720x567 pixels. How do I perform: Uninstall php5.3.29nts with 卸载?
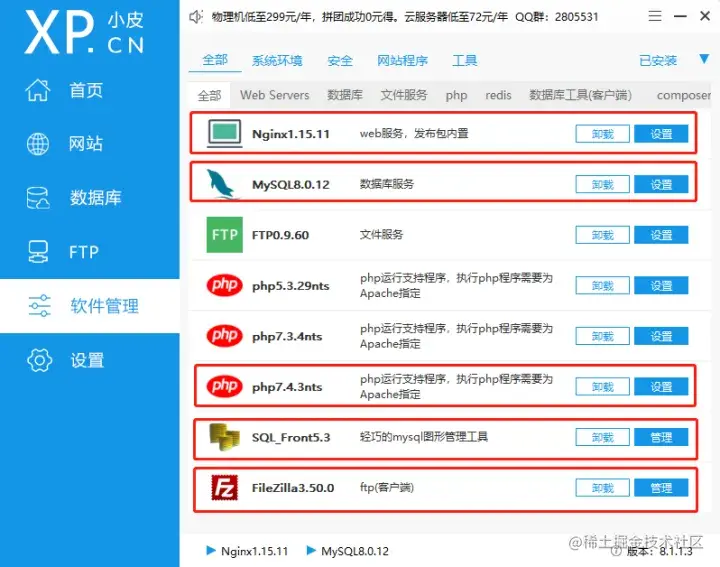pos(602,286)
